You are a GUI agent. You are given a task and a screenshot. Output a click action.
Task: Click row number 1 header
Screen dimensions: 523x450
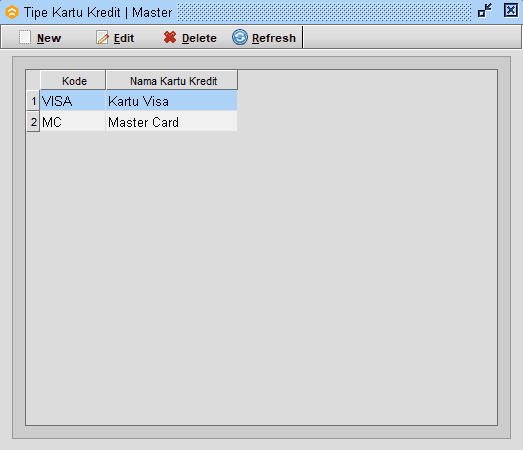click(33, 101)
